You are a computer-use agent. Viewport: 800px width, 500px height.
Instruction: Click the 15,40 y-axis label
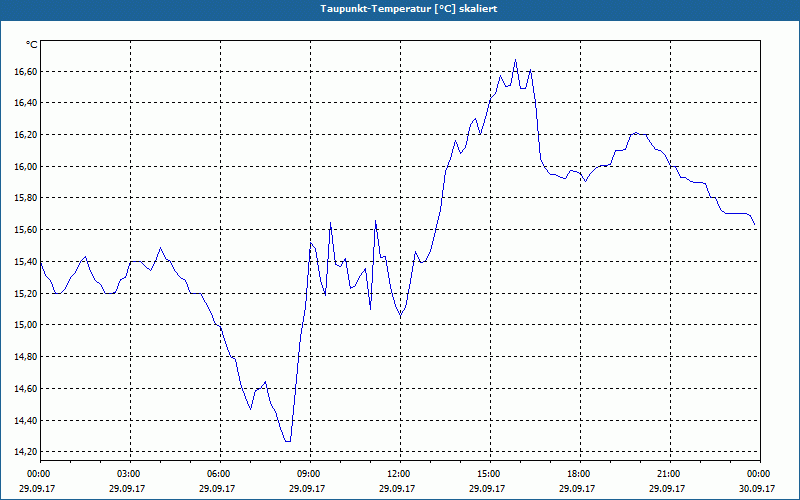tap(26, 262)
